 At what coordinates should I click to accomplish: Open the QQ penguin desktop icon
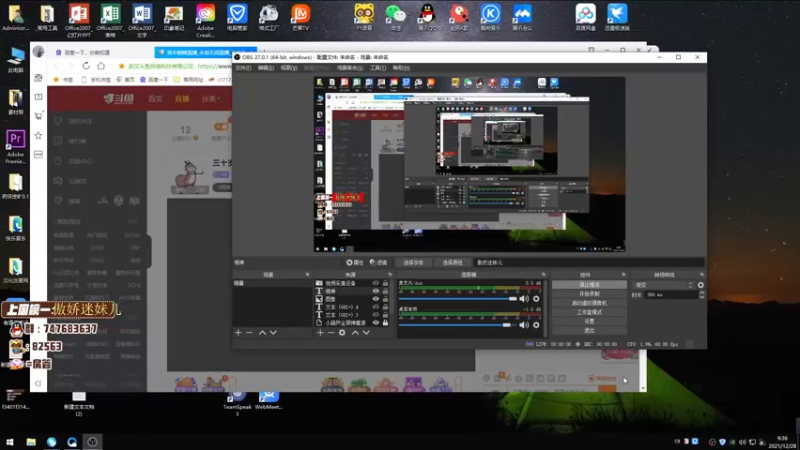click(x=427, y=18)
